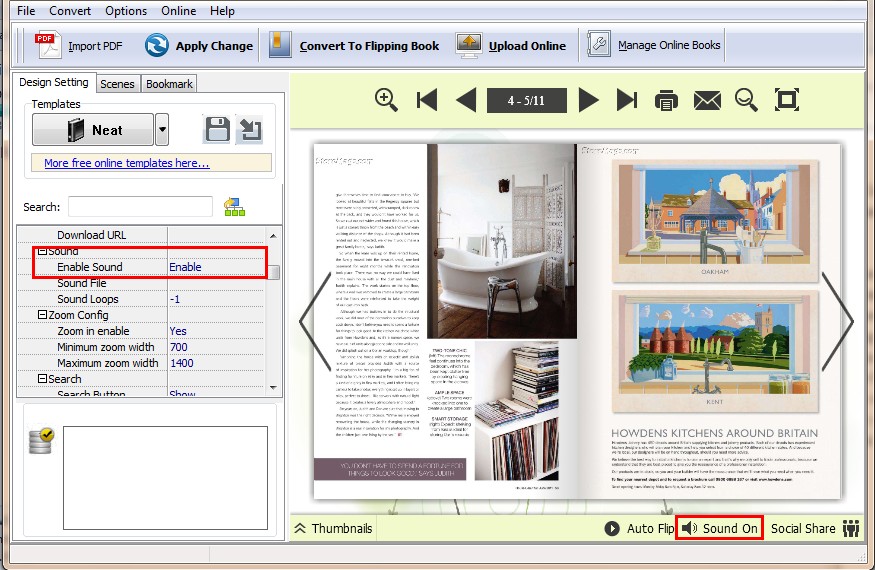The height and width of the screenshot is (570, 875).
Task: Click the settings list scroll up arrow
Action: [x=273, y=236]
